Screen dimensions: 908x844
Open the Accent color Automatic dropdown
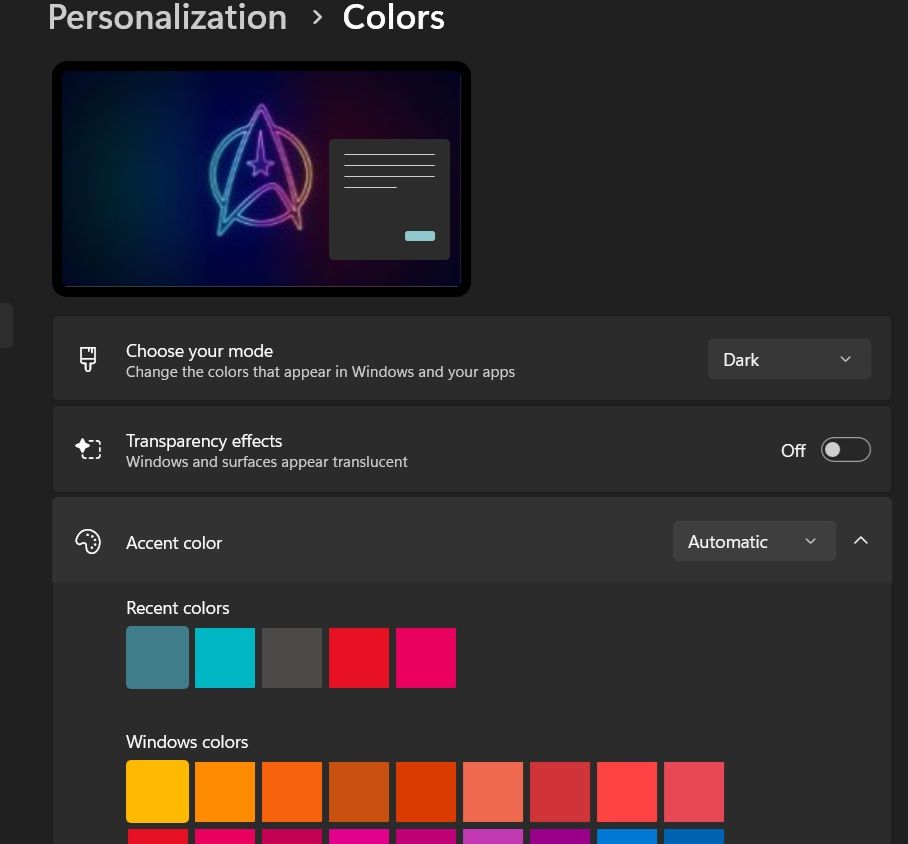[x=754, y=541]
